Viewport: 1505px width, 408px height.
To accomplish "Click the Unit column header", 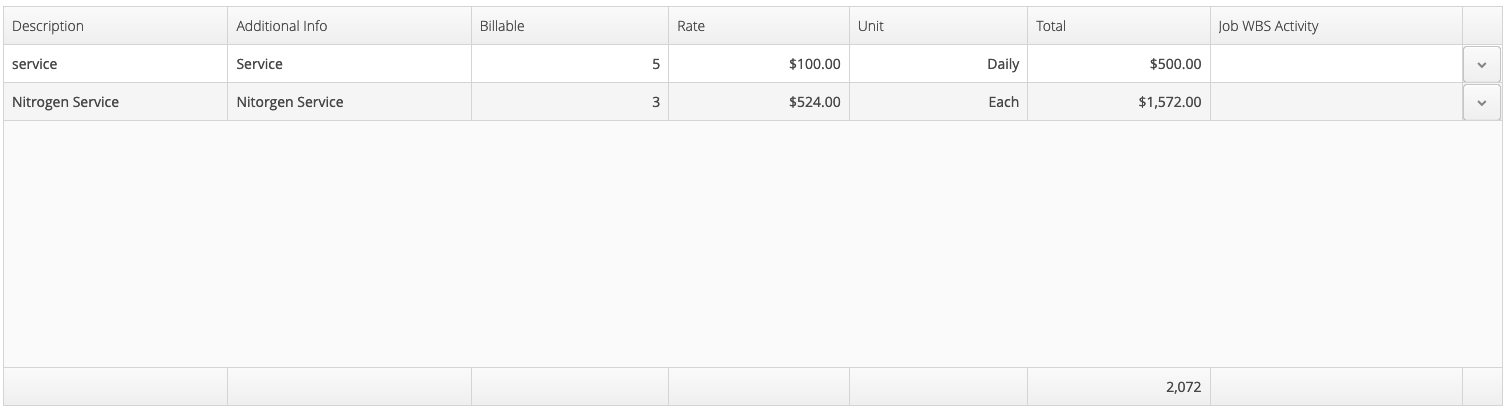I will (x=939, y=26).
